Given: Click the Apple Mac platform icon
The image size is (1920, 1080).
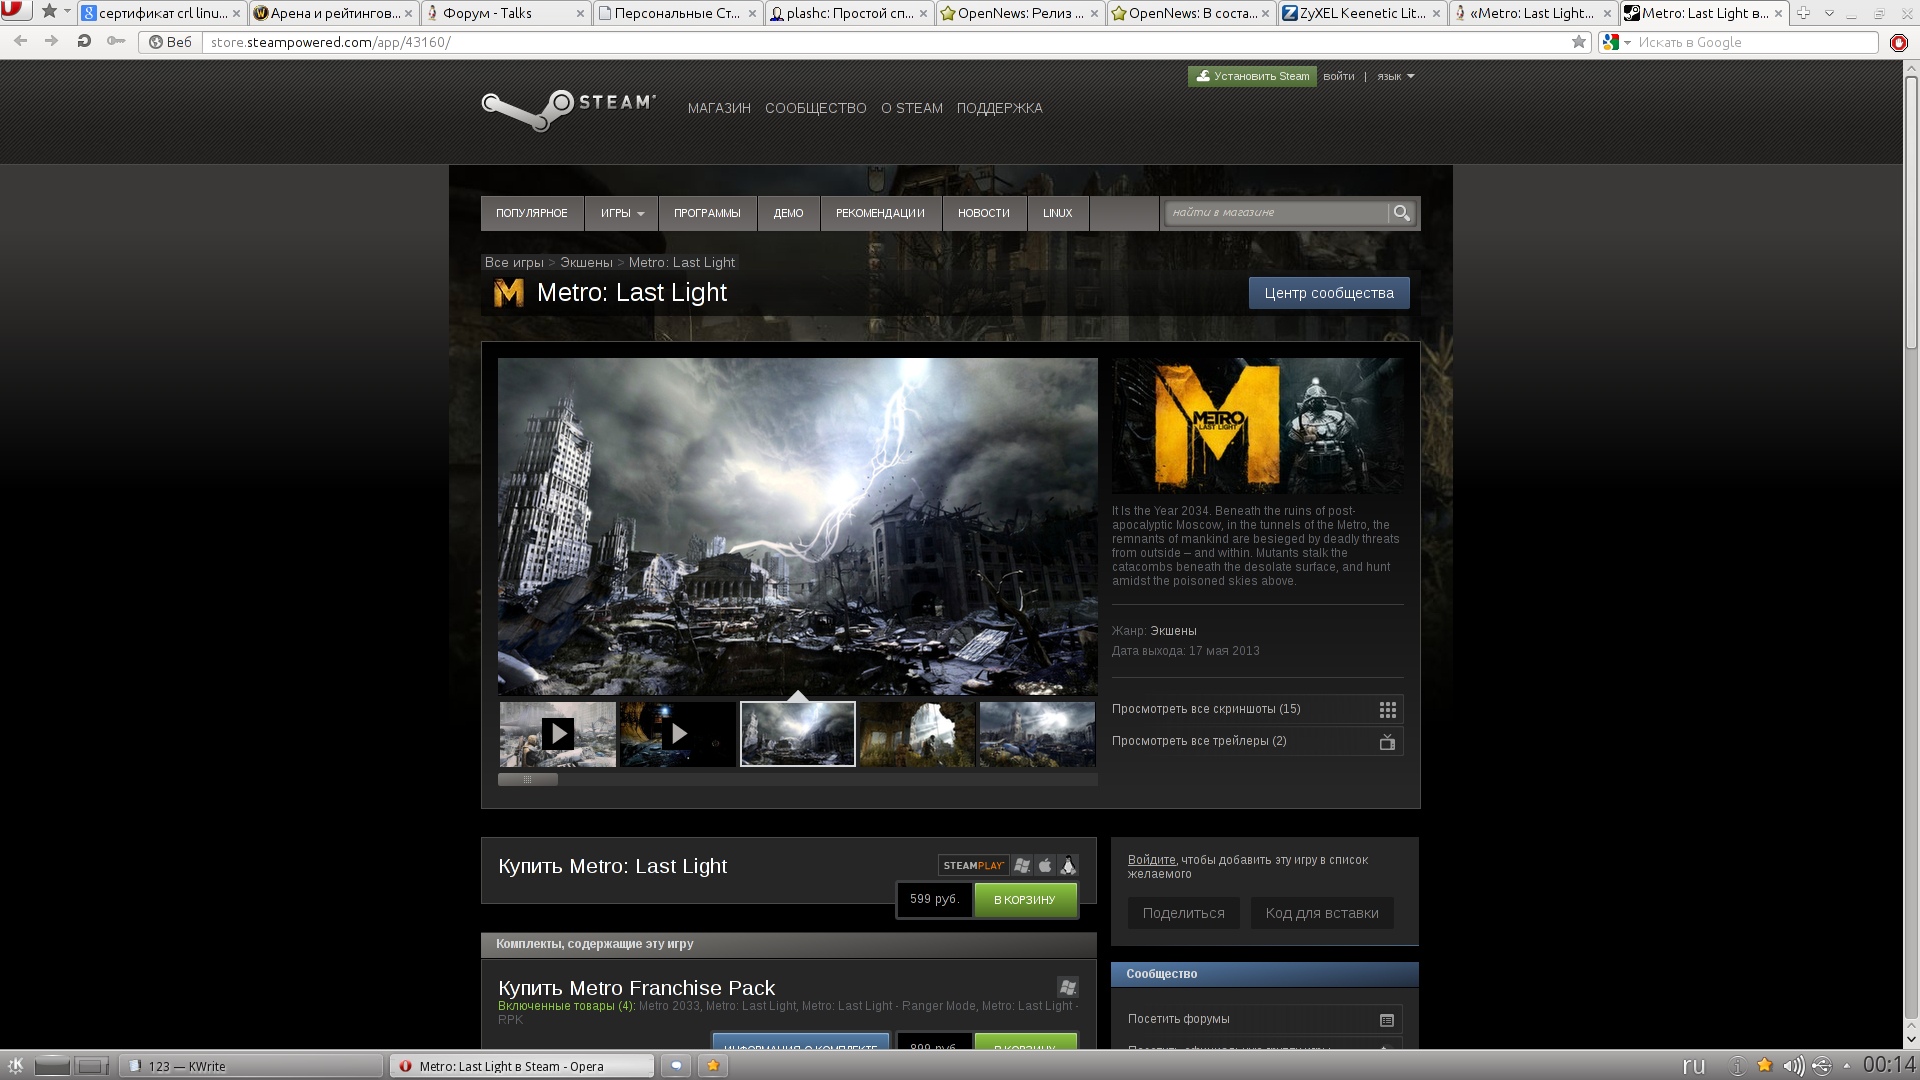Looking at the screenshot, I should click(x=1045, y=866).
